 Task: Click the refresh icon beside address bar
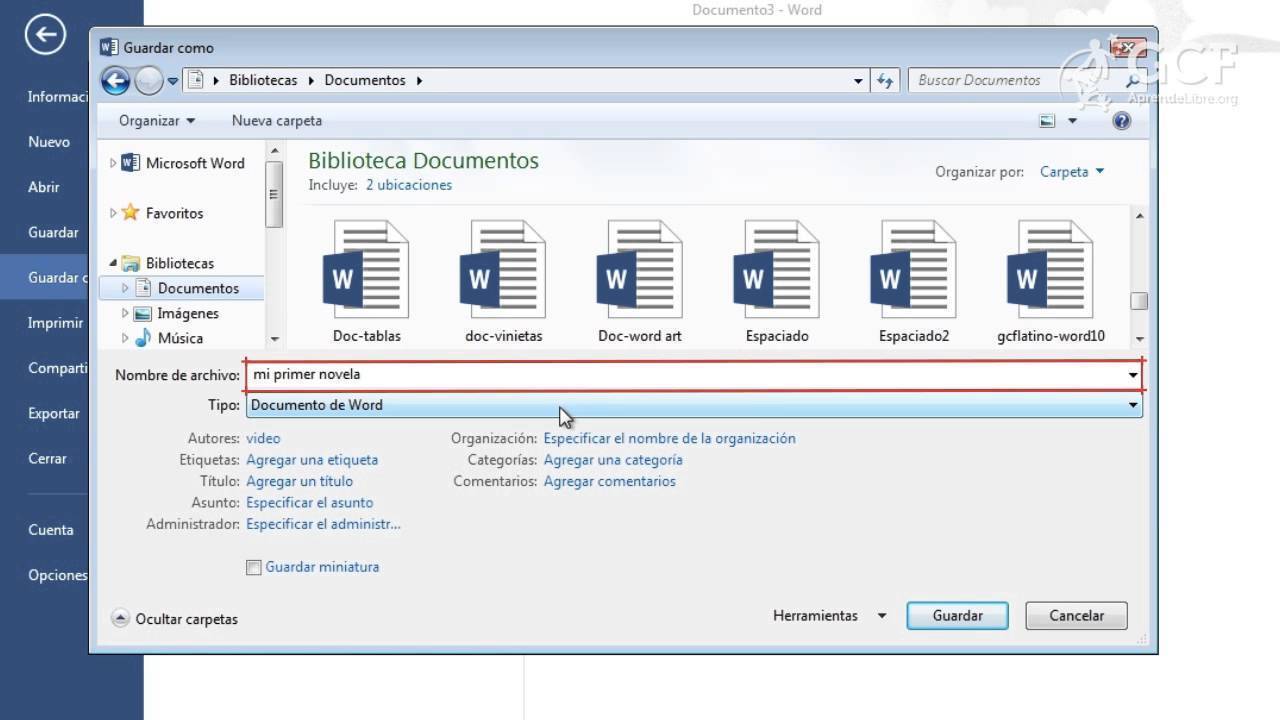(884, 80)
